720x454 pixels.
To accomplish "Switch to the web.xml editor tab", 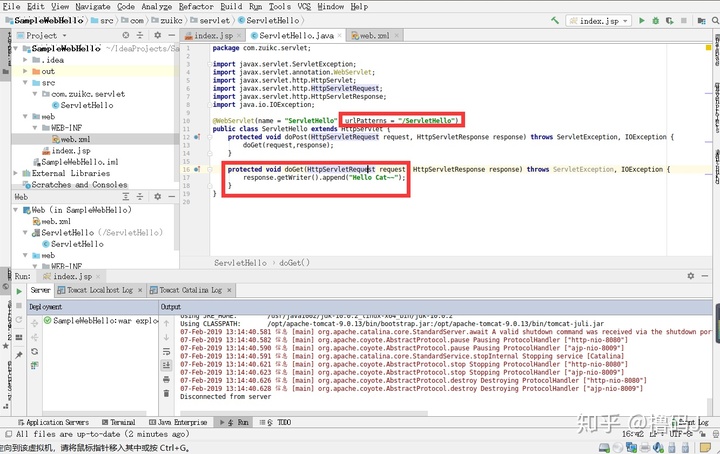I will [x=374, y=35].
